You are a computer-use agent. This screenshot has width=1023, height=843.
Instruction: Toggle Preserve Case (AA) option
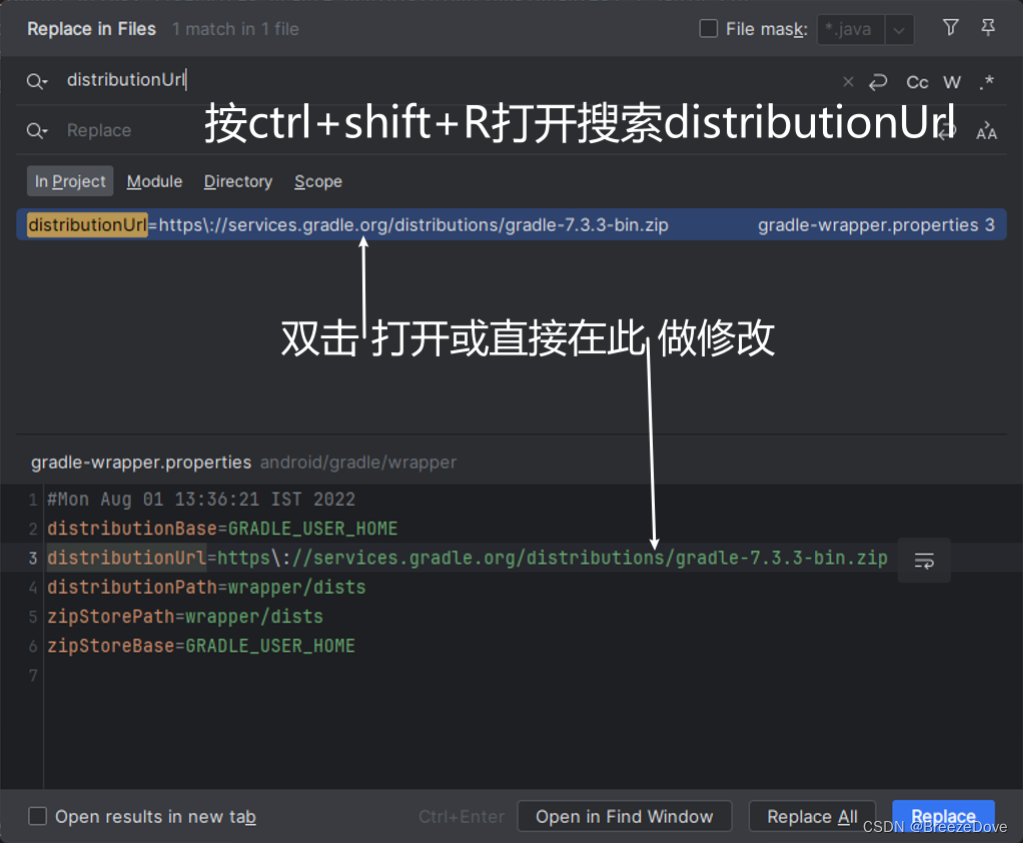pyautogui.click(x=986, y=130)
